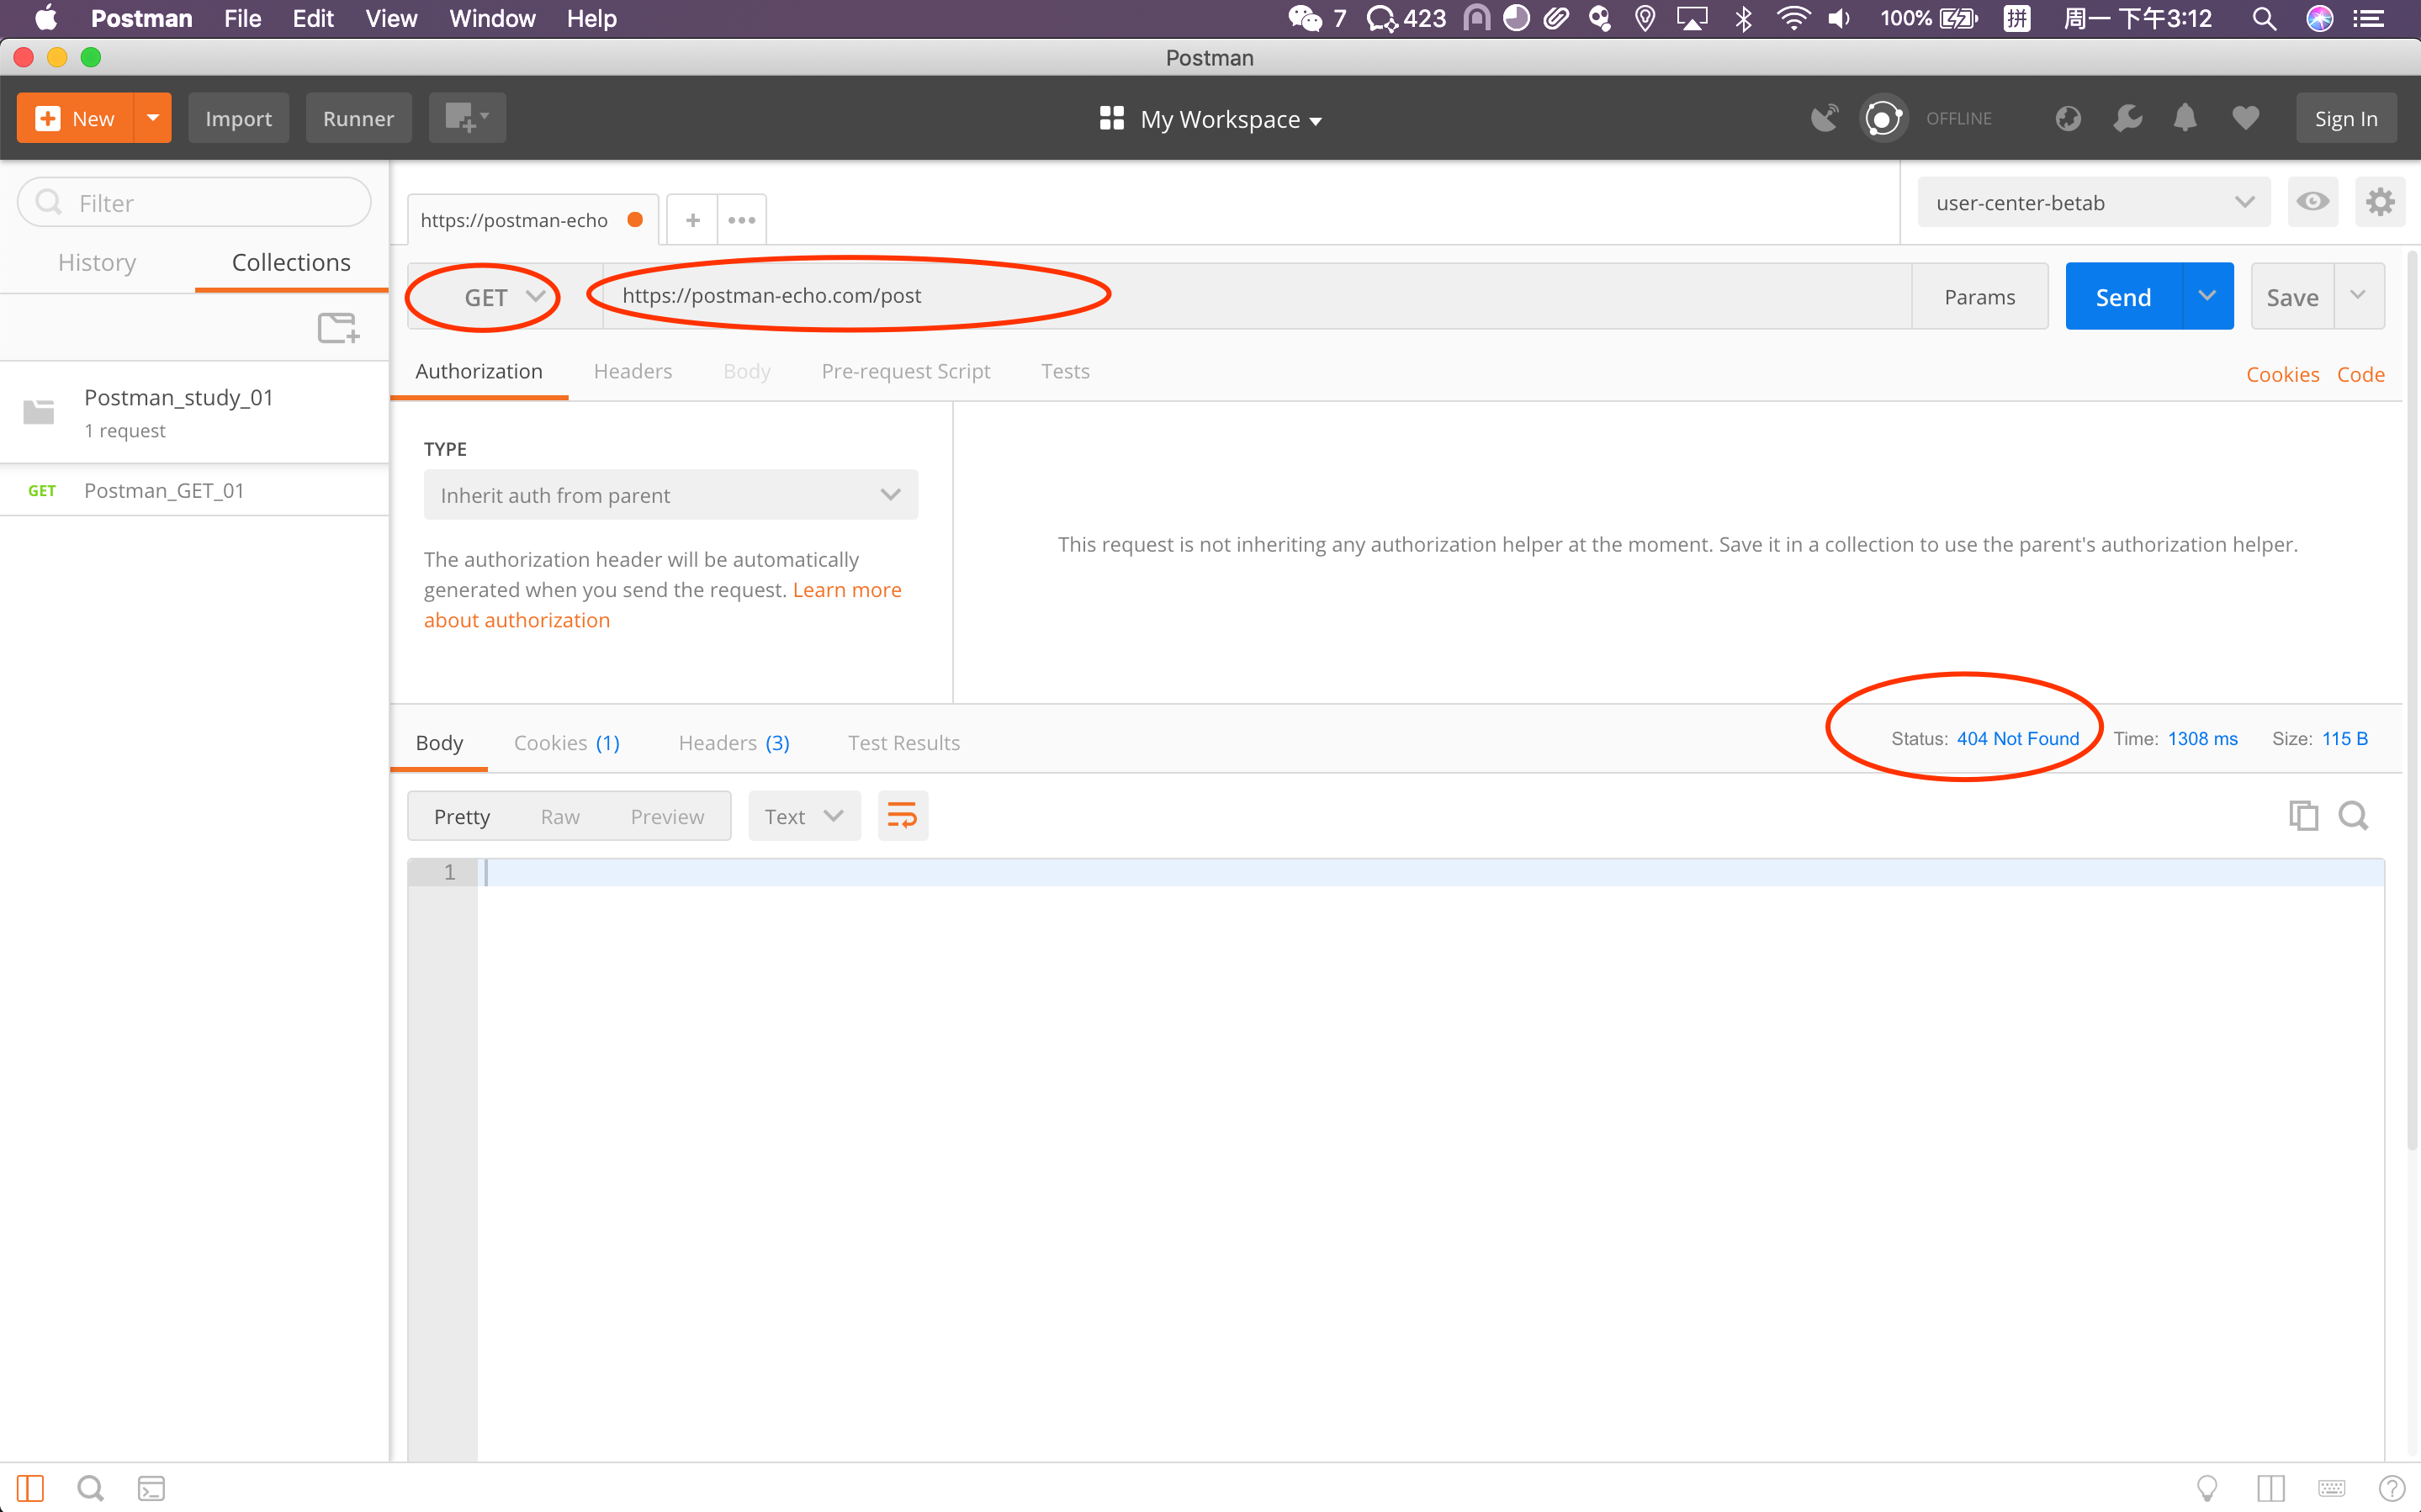Open environment quick look eye icon
Screen dimensions: 2421x1512
pos(2312,202)
